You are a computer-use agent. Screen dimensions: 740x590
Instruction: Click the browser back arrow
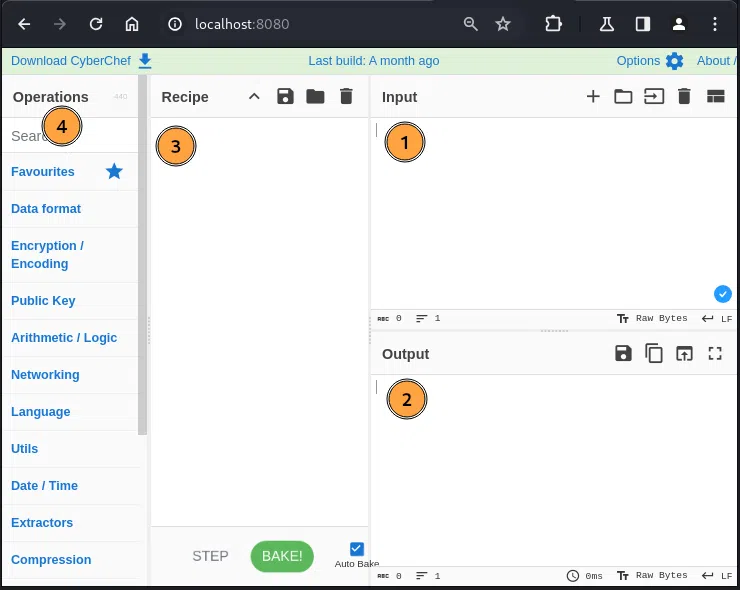(24, 24)
